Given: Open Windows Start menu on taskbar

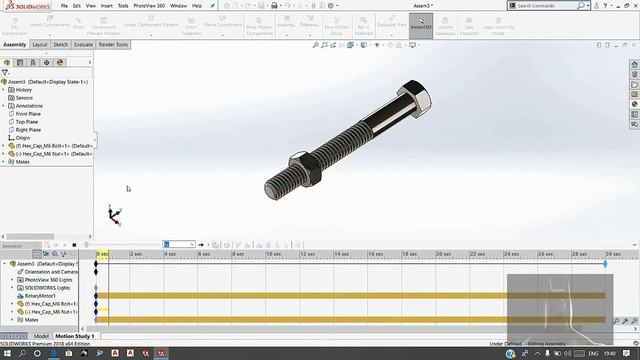Looking at the screenshot, I should [7, 353].
